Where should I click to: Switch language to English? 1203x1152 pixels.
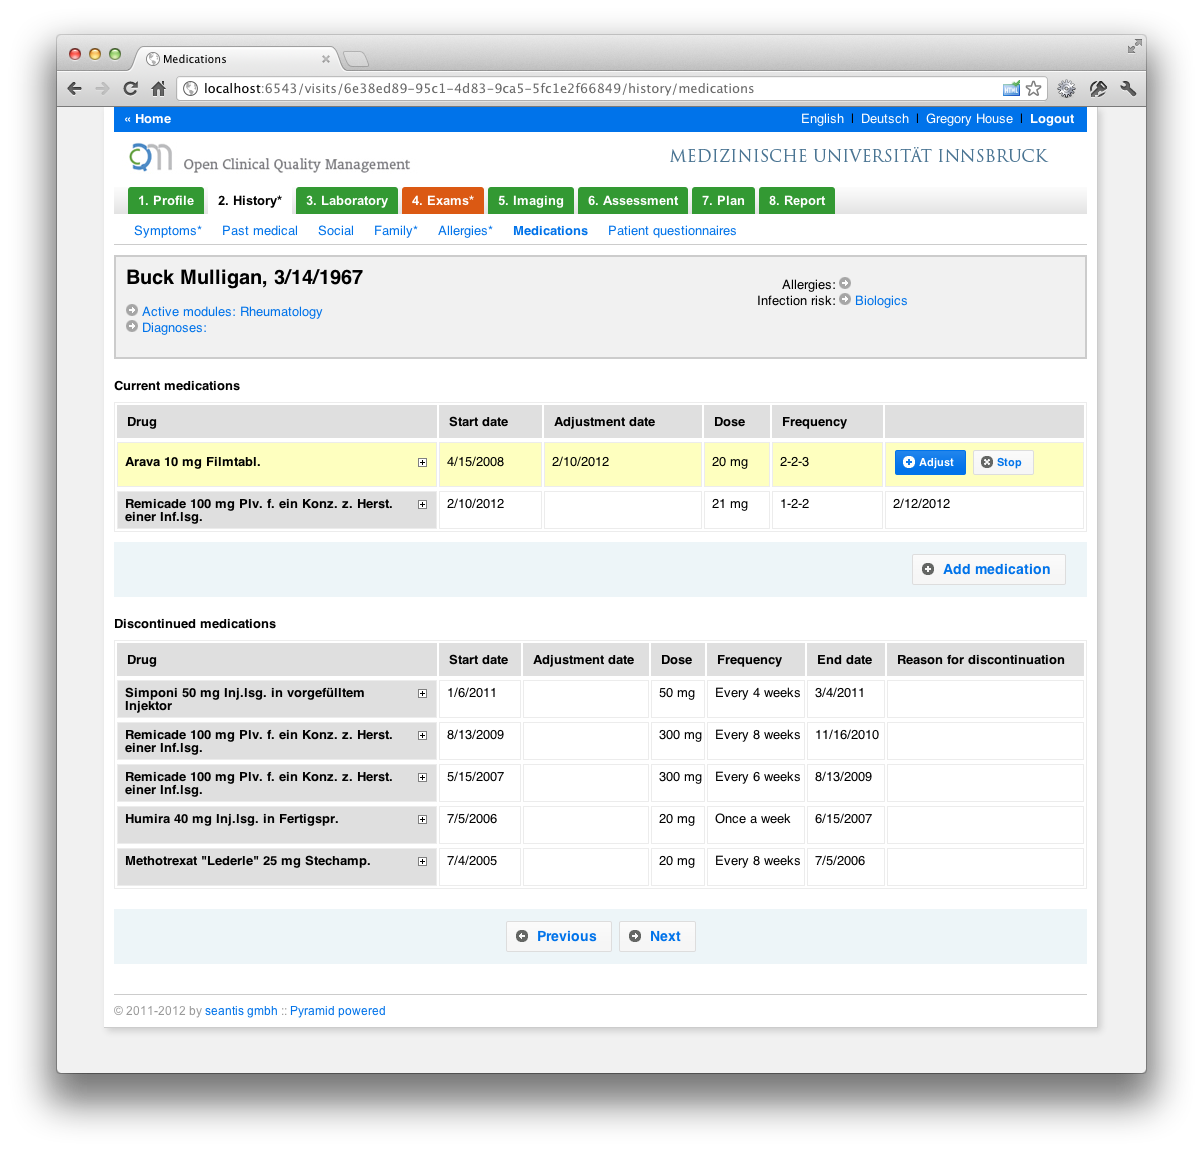coord(822,118)
